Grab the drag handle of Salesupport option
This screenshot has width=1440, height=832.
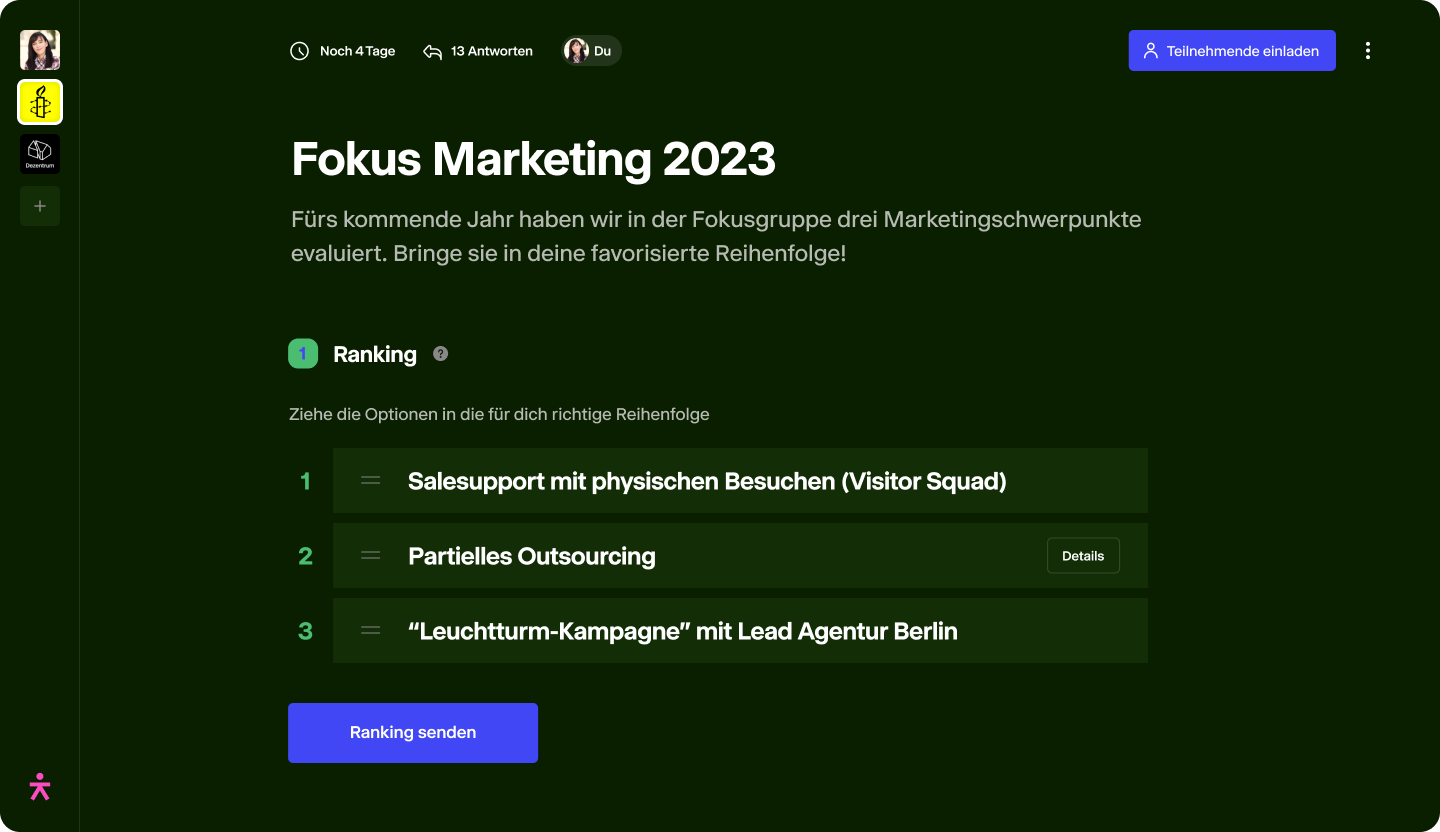[x=371, y=481]
